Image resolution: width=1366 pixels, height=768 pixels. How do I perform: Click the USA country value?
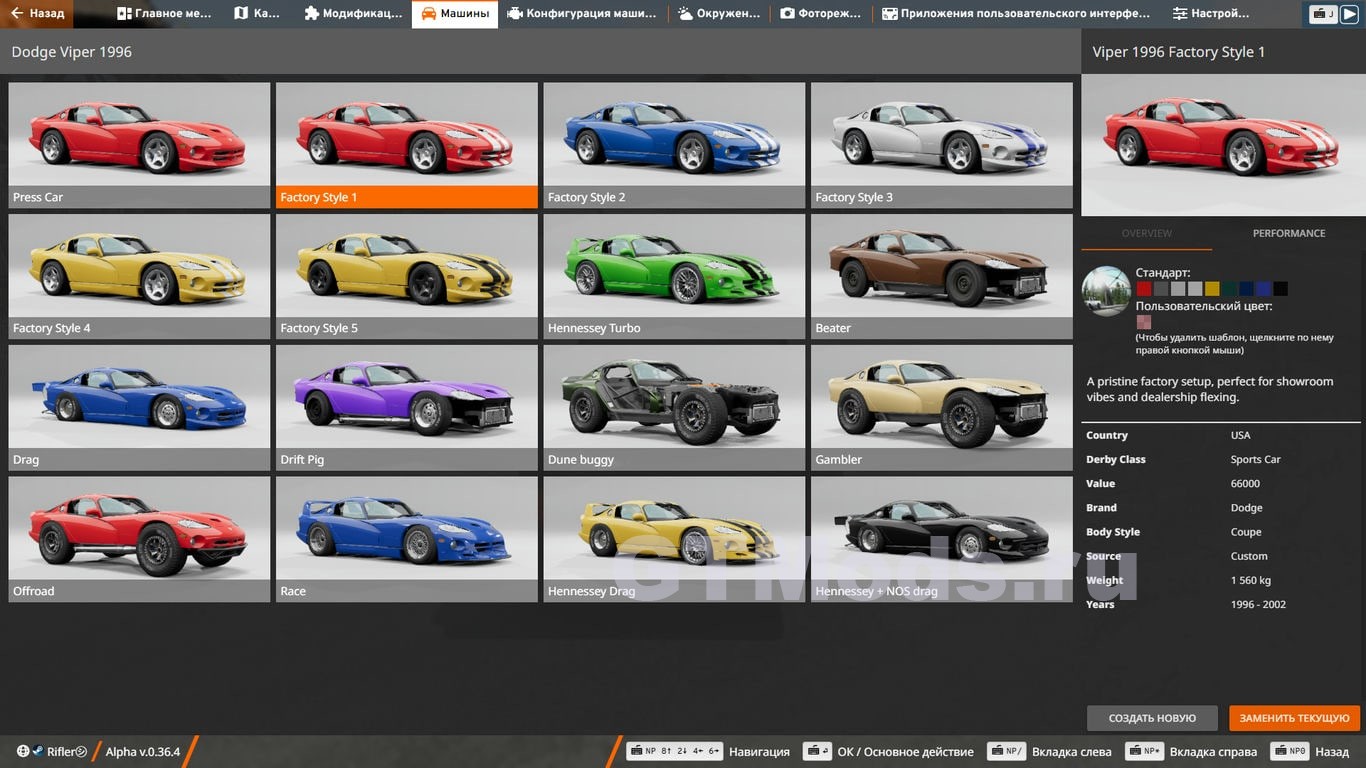click(x=1240, y=435)
